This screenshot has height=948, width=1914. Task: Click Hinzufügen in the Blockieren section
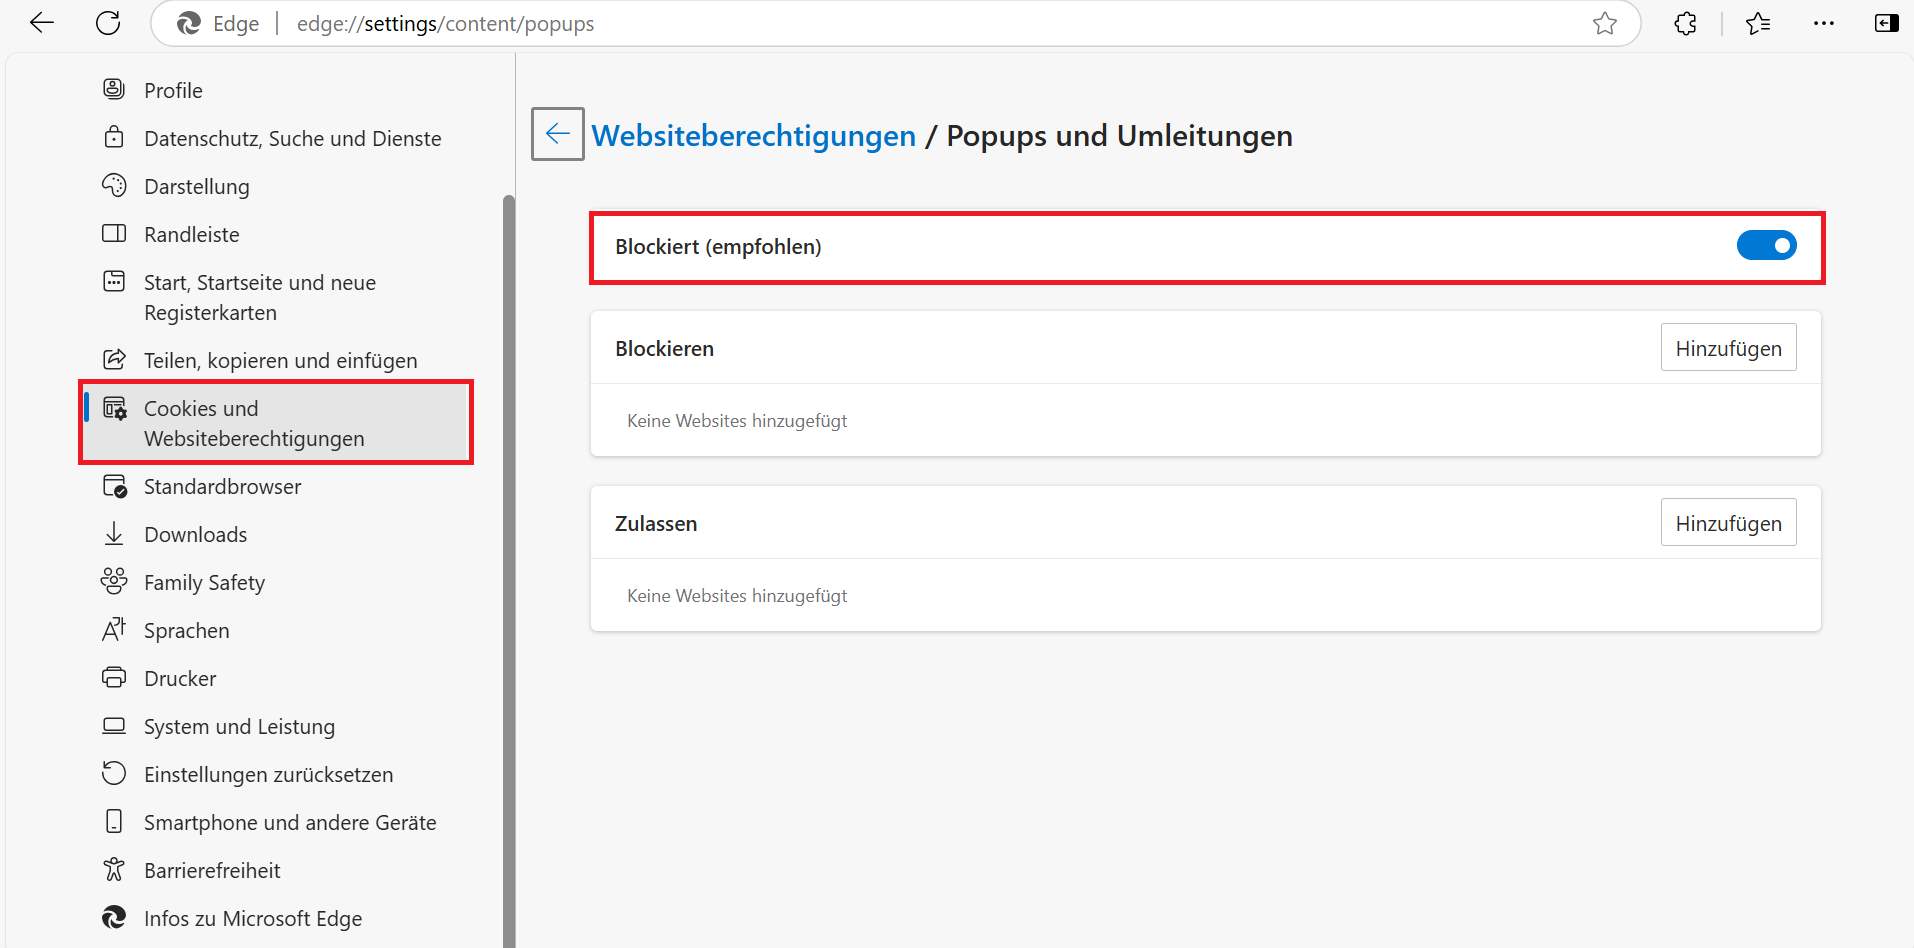(1728, 348)
